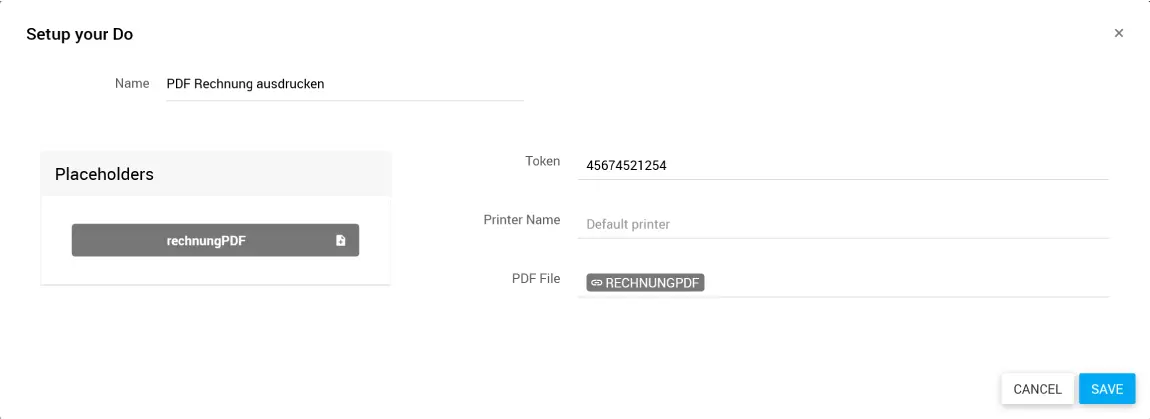The image size is (1150, 419).
Task: Click the Token label
Action: (x=543, y=161)
